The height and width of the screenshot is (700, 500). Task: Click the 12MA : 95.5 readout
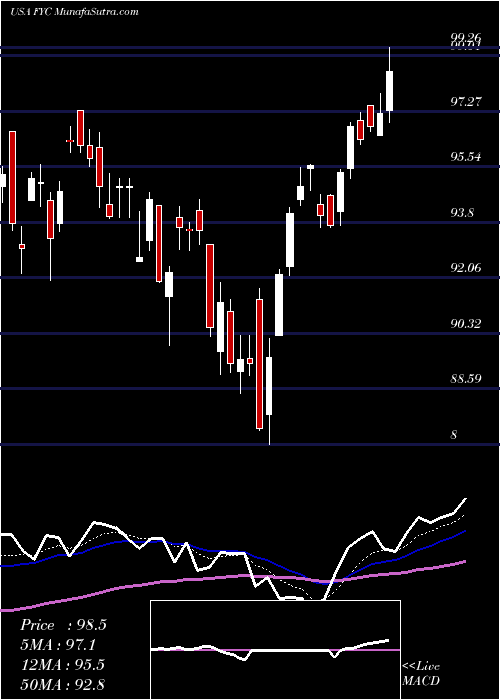tap(62, 664)
